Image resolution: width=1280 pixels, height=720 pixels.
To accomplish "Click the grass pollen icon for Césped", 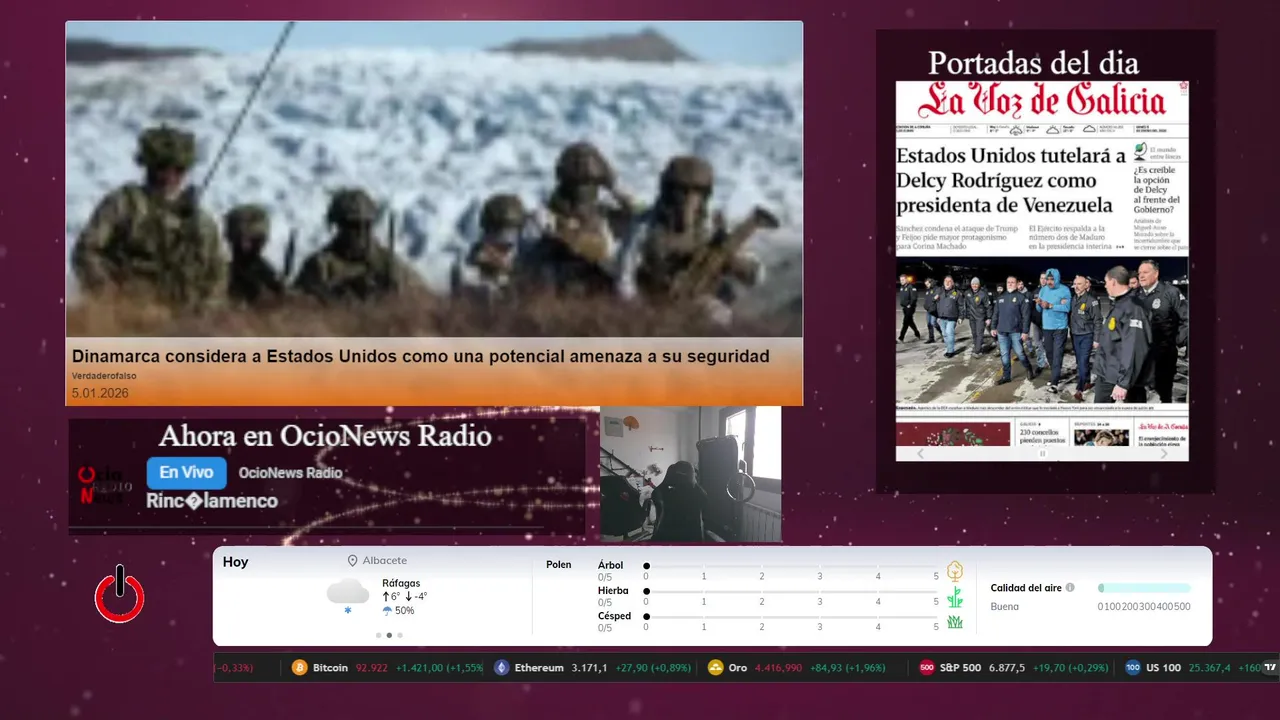I will pos(954,622).
